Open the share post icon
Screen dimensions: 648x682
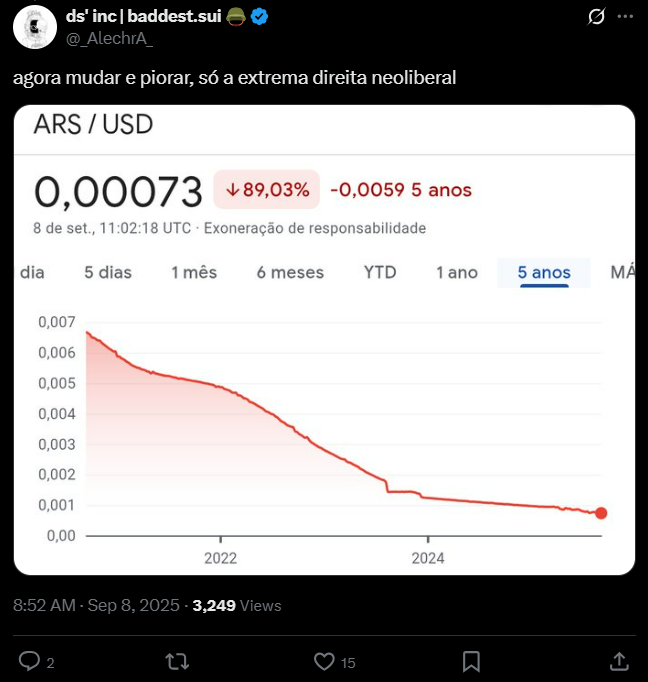[x=619, y=661]
